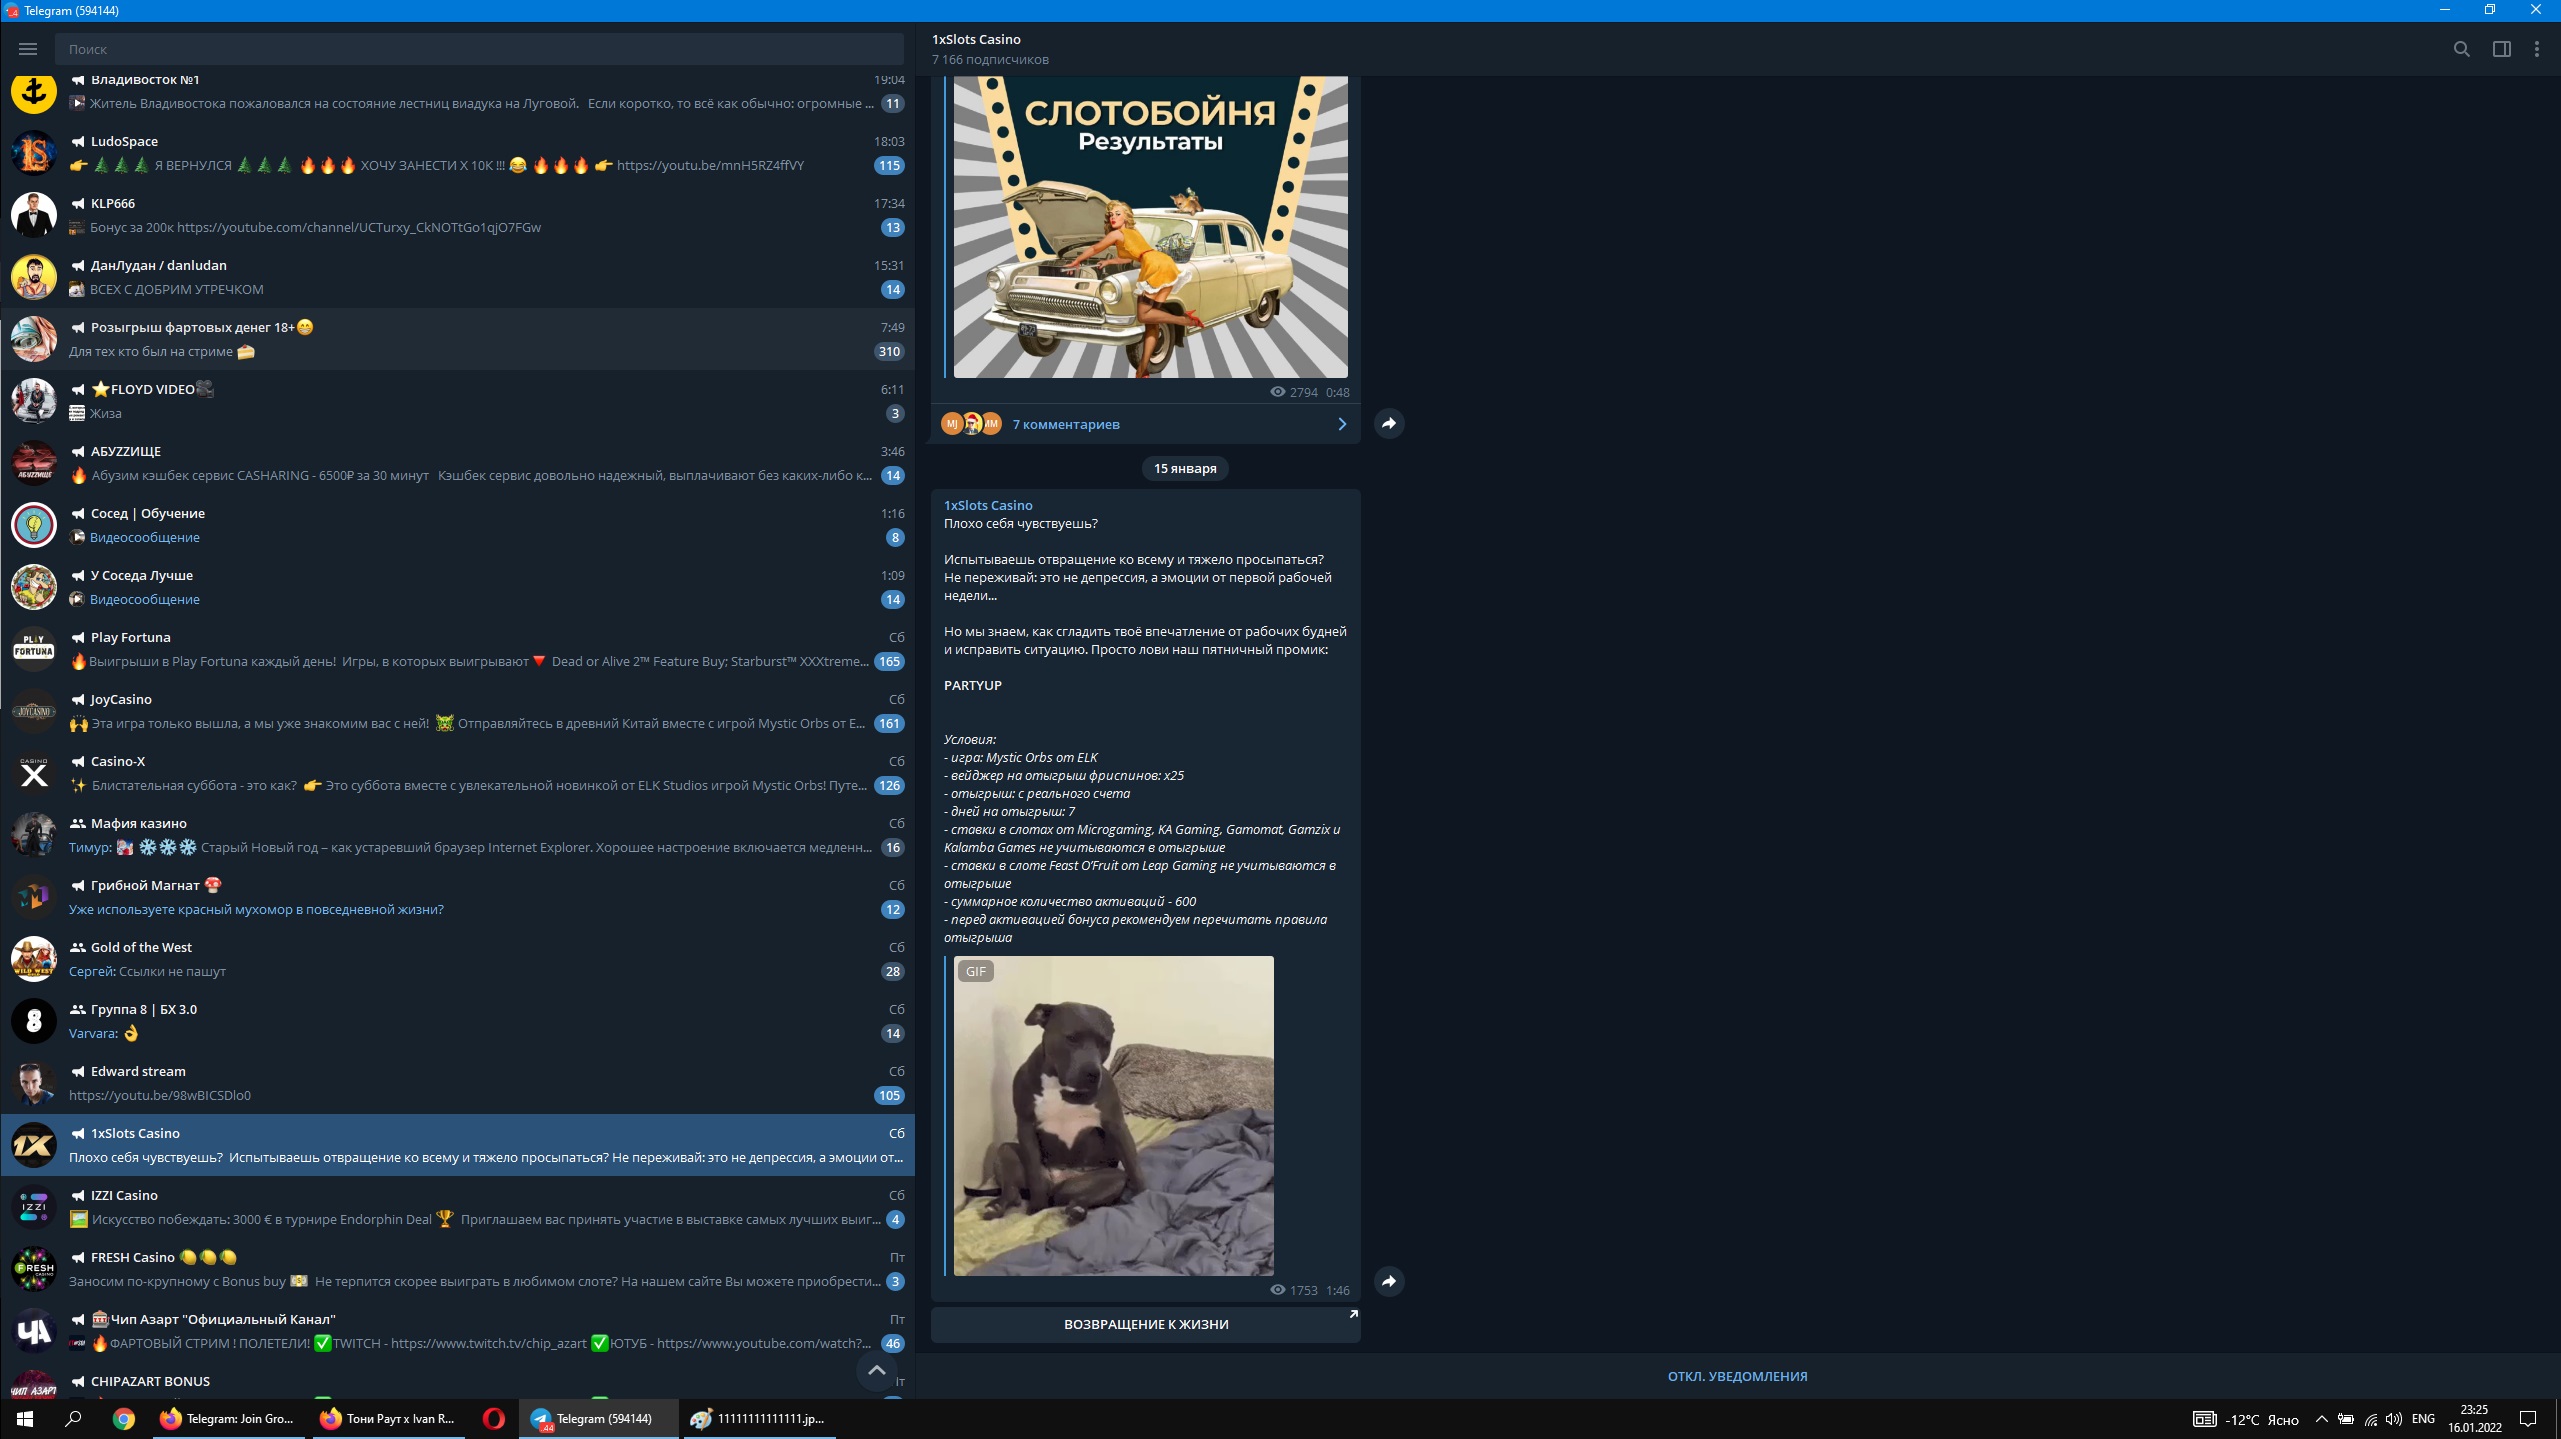Switch to Firefox Тони Раут x Ivan R... window
The image size is (2561, 1439).
tap(389, 1418)
